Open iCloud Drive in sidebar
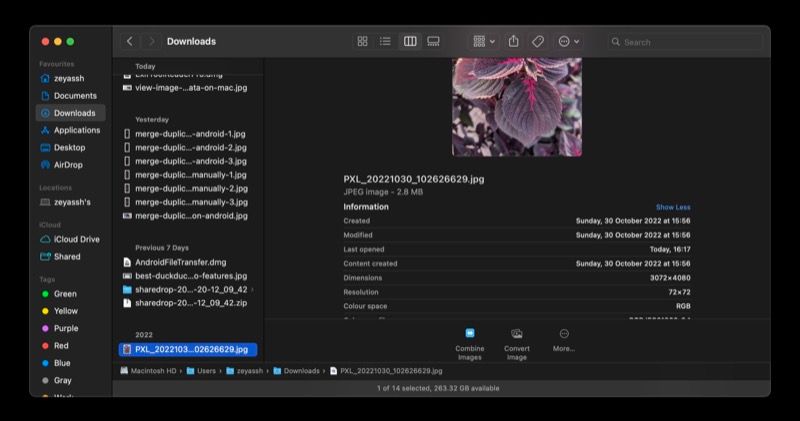Screen dimensions: 800x421 [x=76, y=239]
